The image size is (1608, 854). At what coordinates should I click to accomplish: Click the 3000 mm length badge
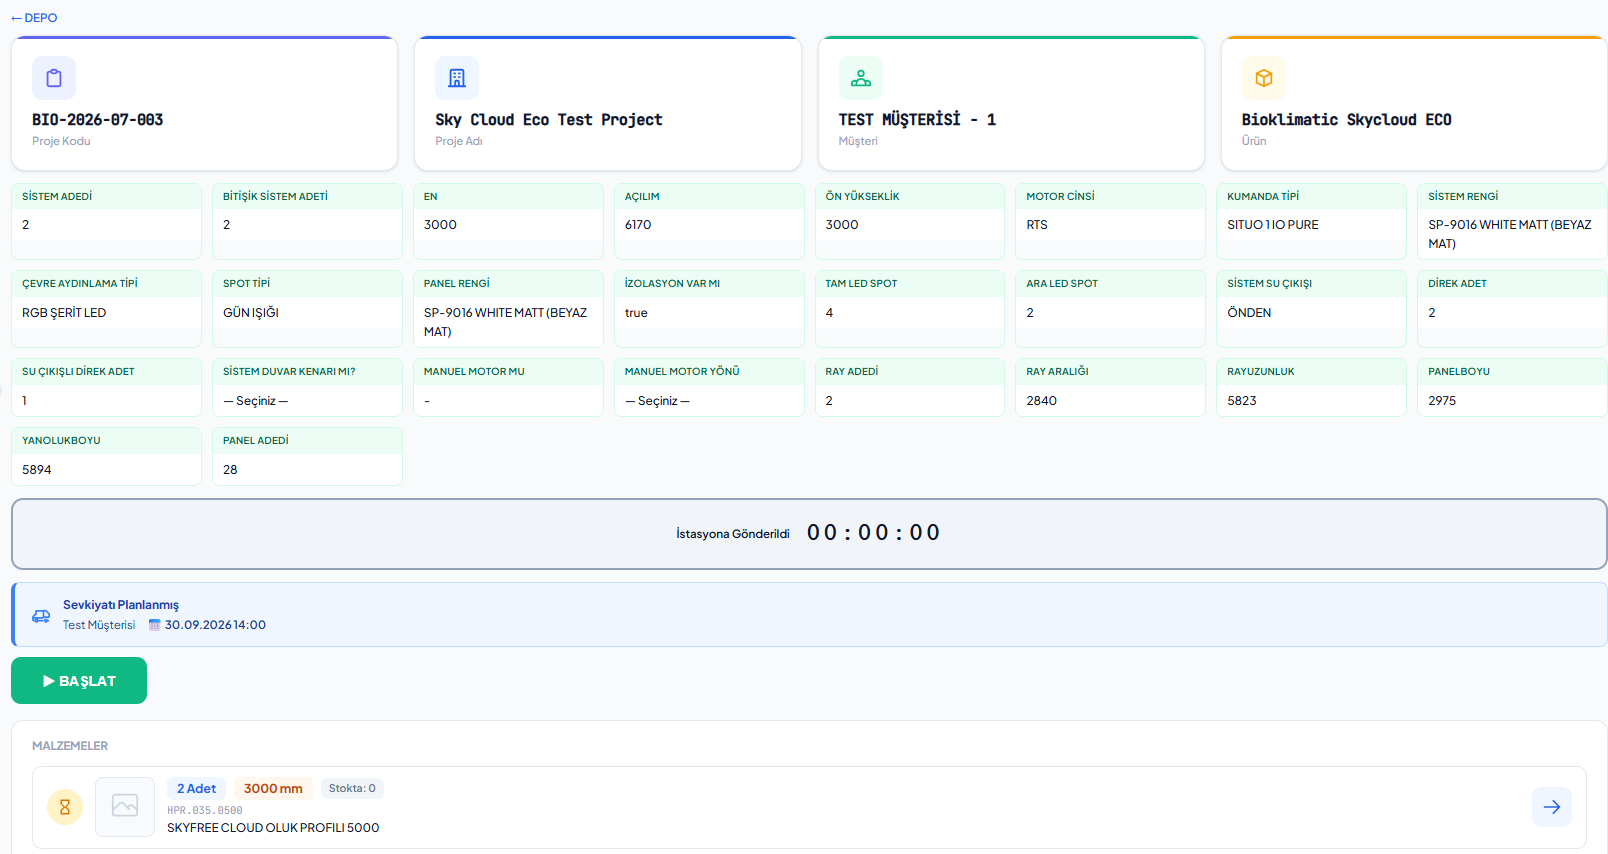[273, 789]
